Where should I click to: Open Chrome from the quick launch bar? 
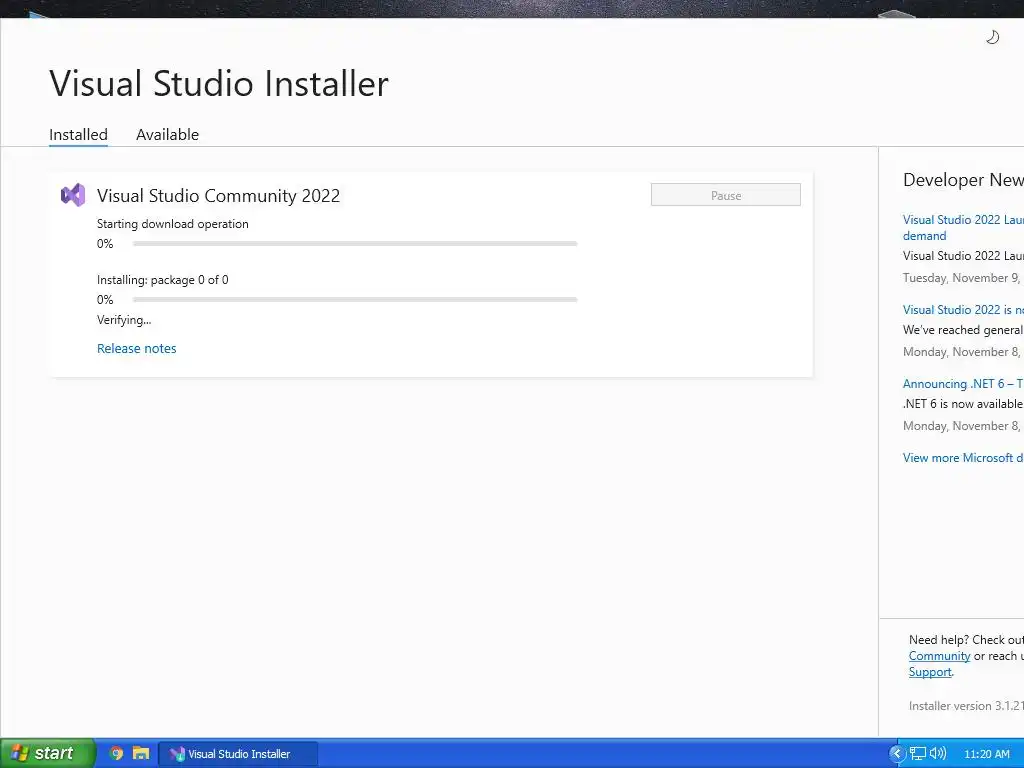[x=116, y=753]
